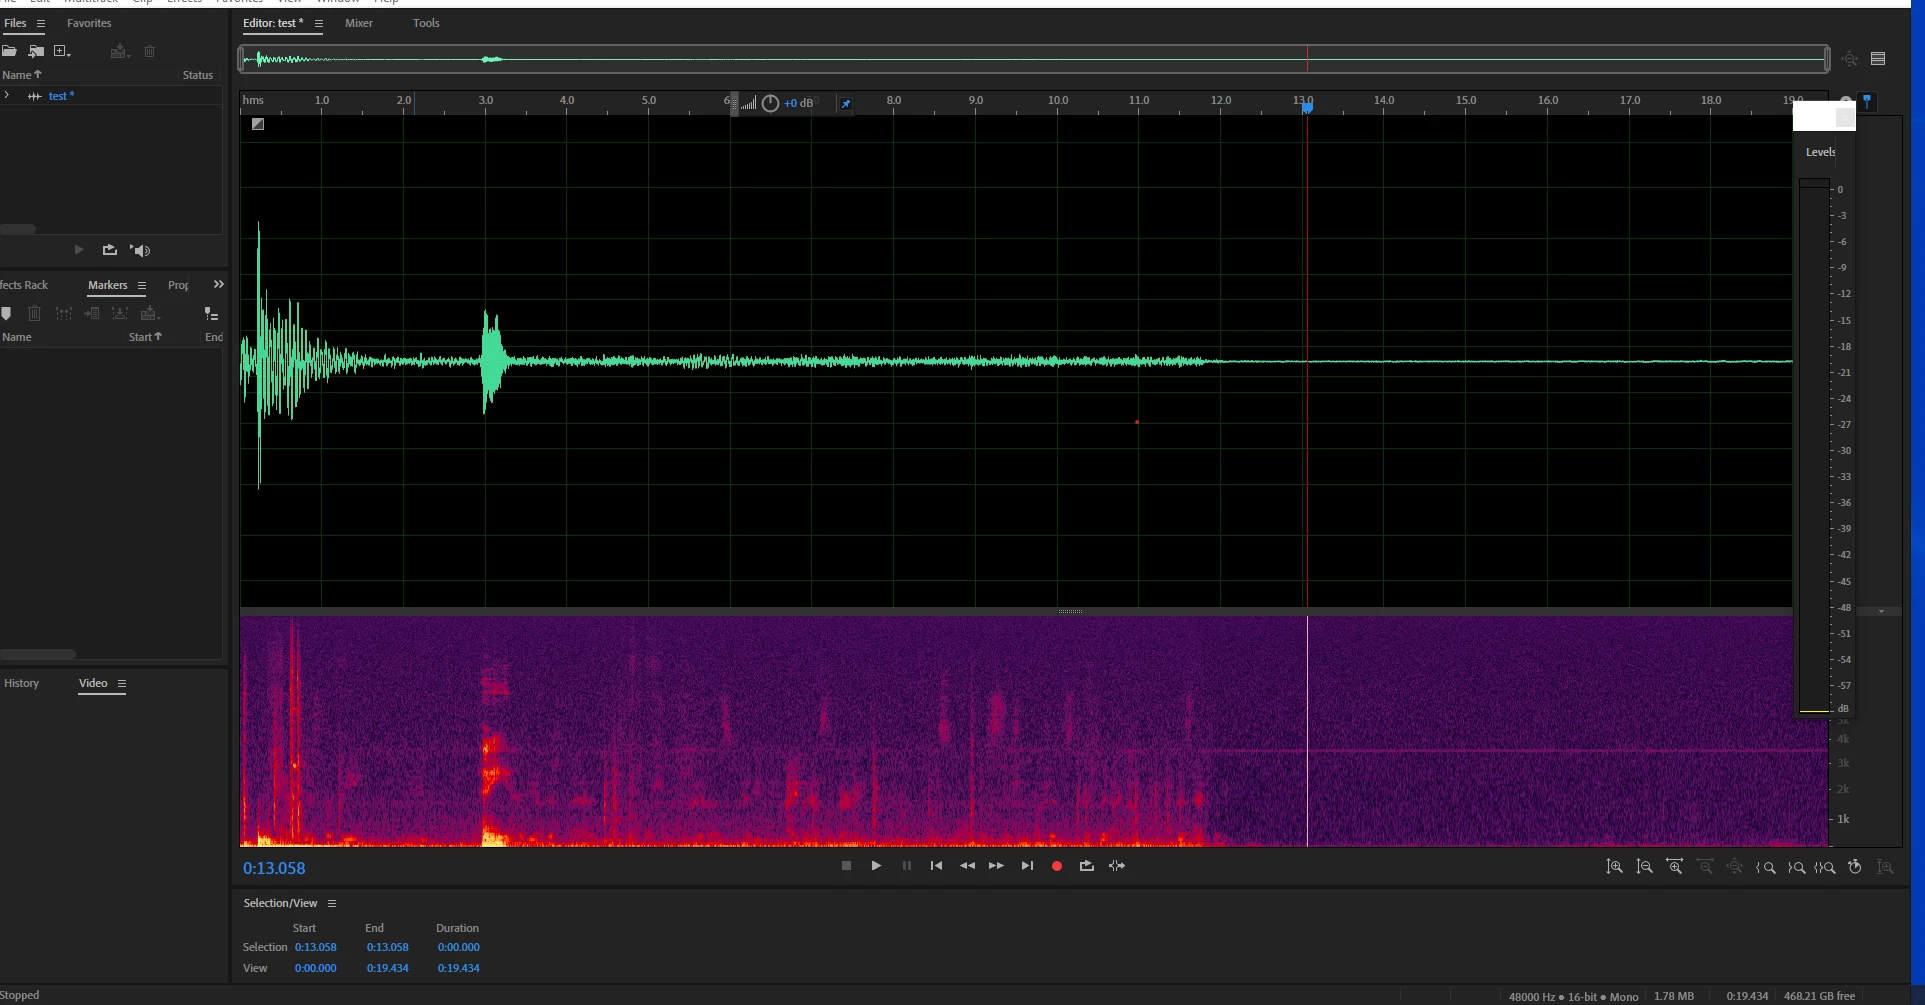Open the Markers panel menu
The image size is (1925, 1005).
[142, 285]
